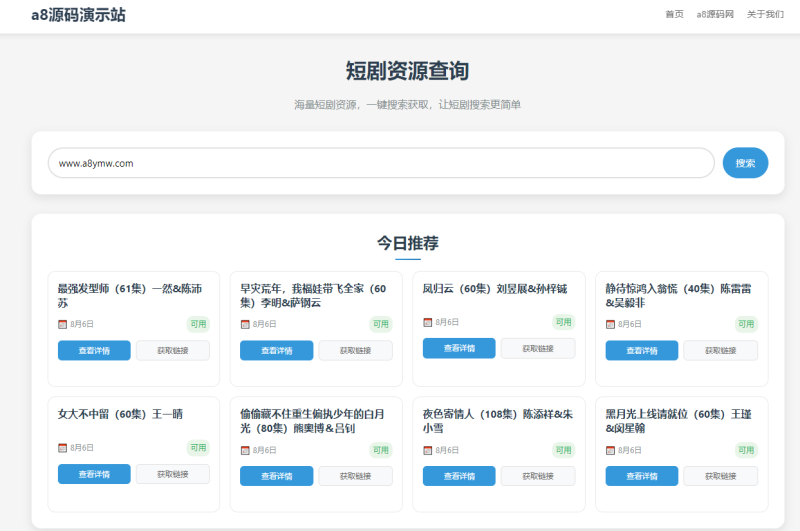Screen dimensions: 800x531
Task: Open the 关于我们 nav link
Action: coord(765,14)
